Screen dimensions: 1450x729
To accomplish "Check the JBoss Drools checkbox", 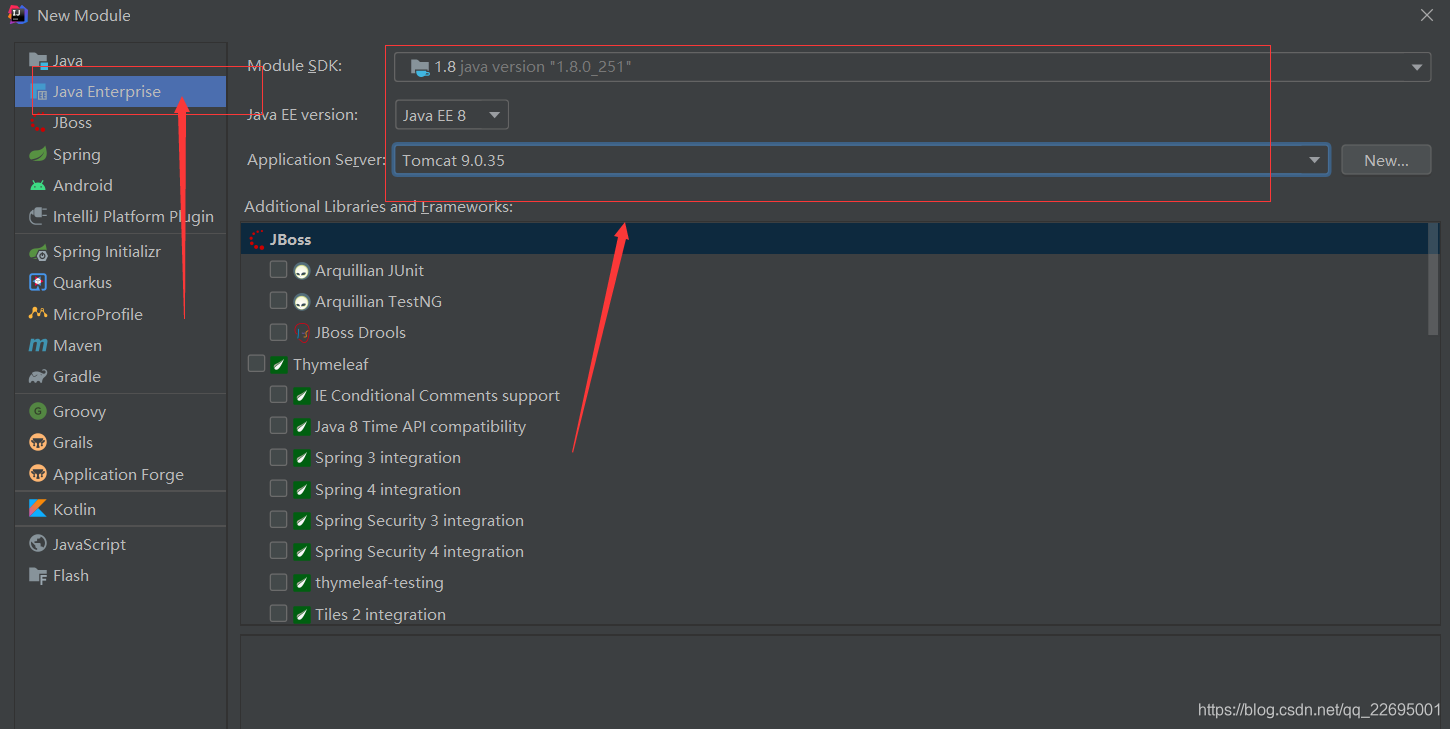I will tap(279, 332).
